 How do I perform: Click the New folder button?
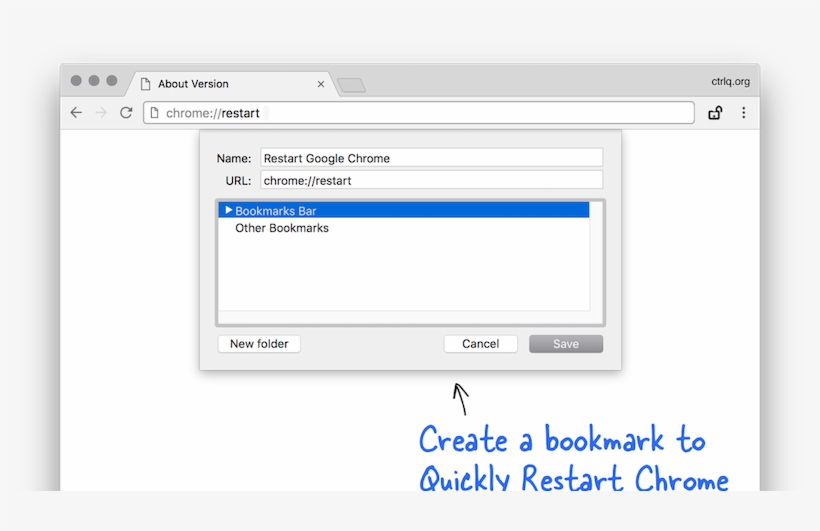(x=259, y=344)
